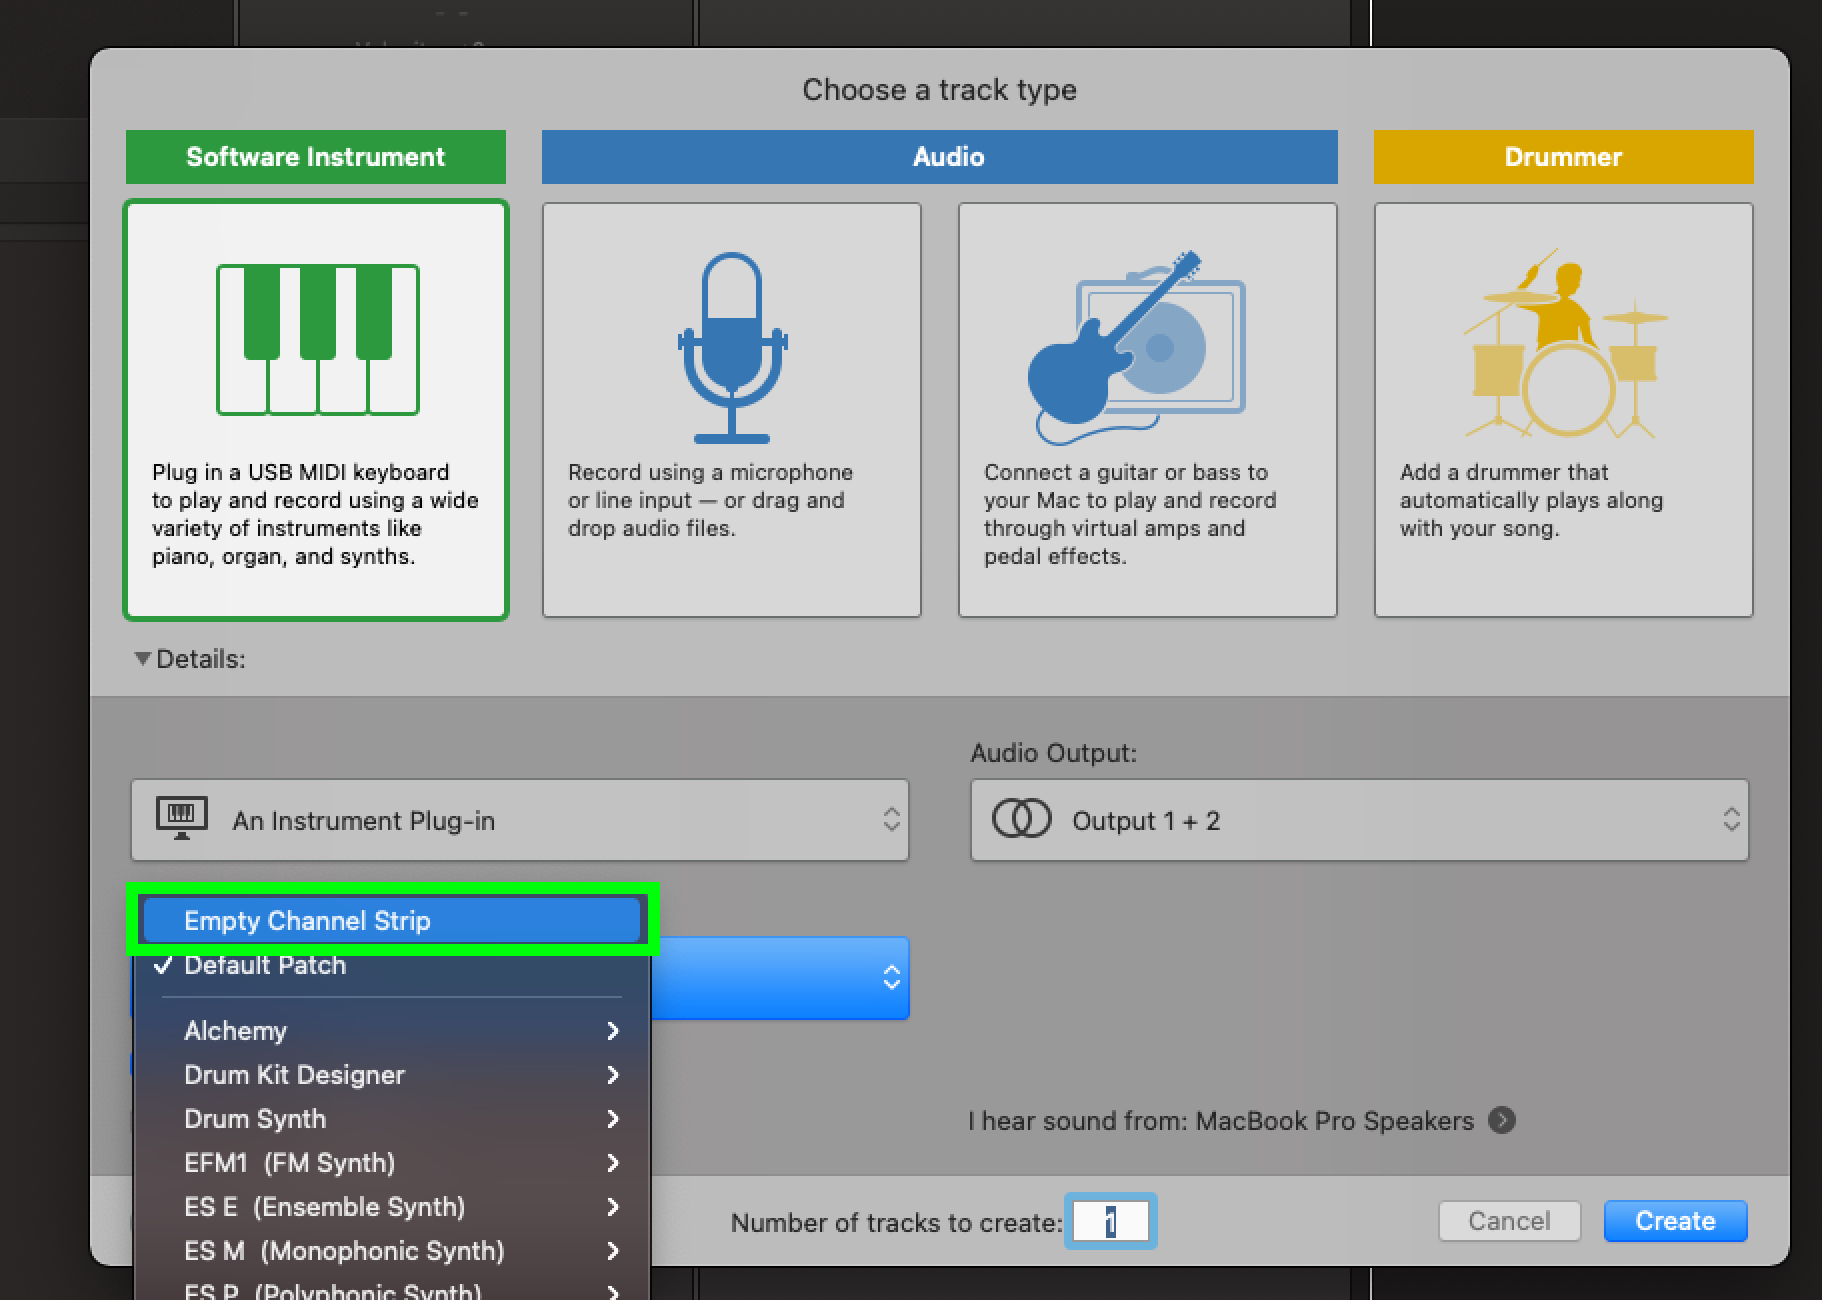Pick the Drummer track card
Image resolution: width=1822 pixels, height=1300 pixels.
pos(1563,410)
